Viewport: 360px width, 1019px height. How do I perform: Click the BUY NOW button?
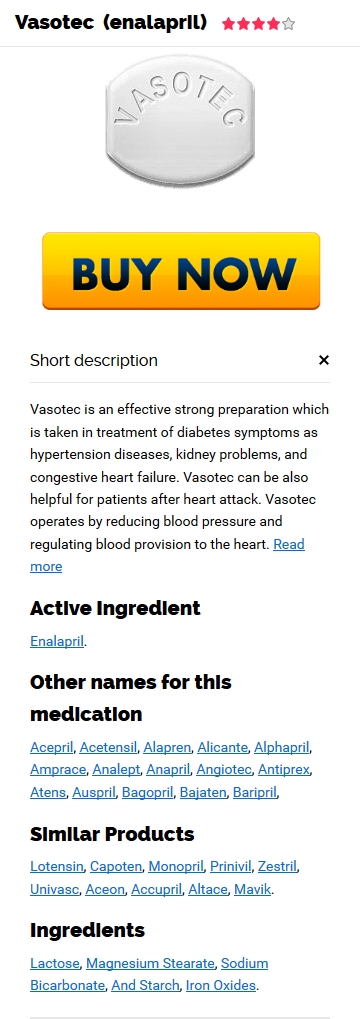[181, 271]
